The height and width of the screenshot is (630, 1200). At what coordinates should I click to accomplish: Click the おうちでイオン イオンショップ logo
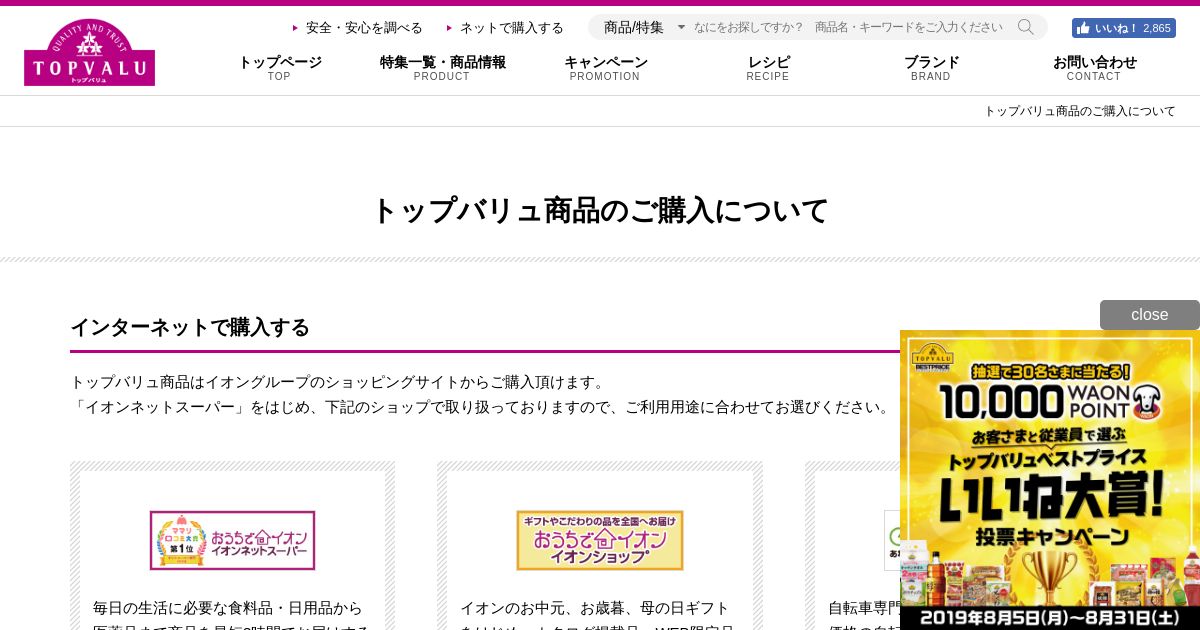click(600, 541)
